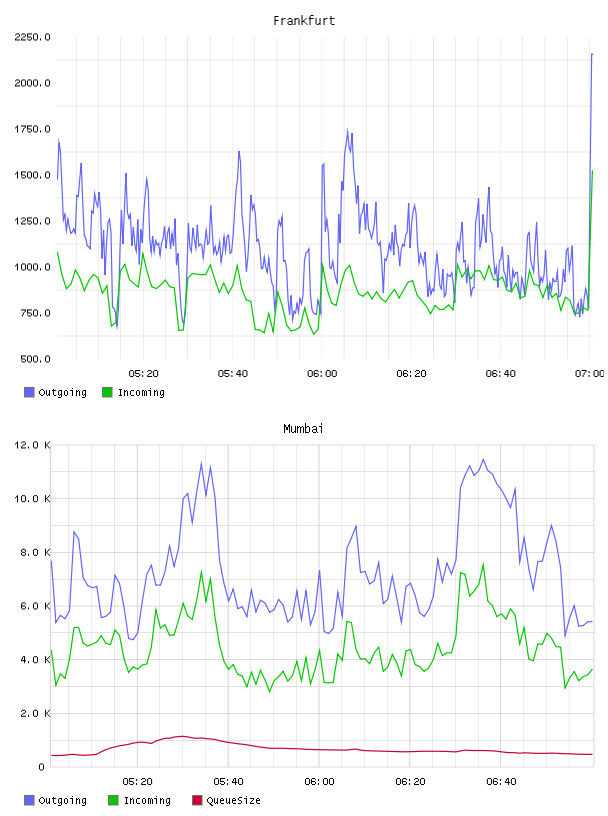Click the Mumbai chart title
The image size is (608, 816).
click(303, 429)
